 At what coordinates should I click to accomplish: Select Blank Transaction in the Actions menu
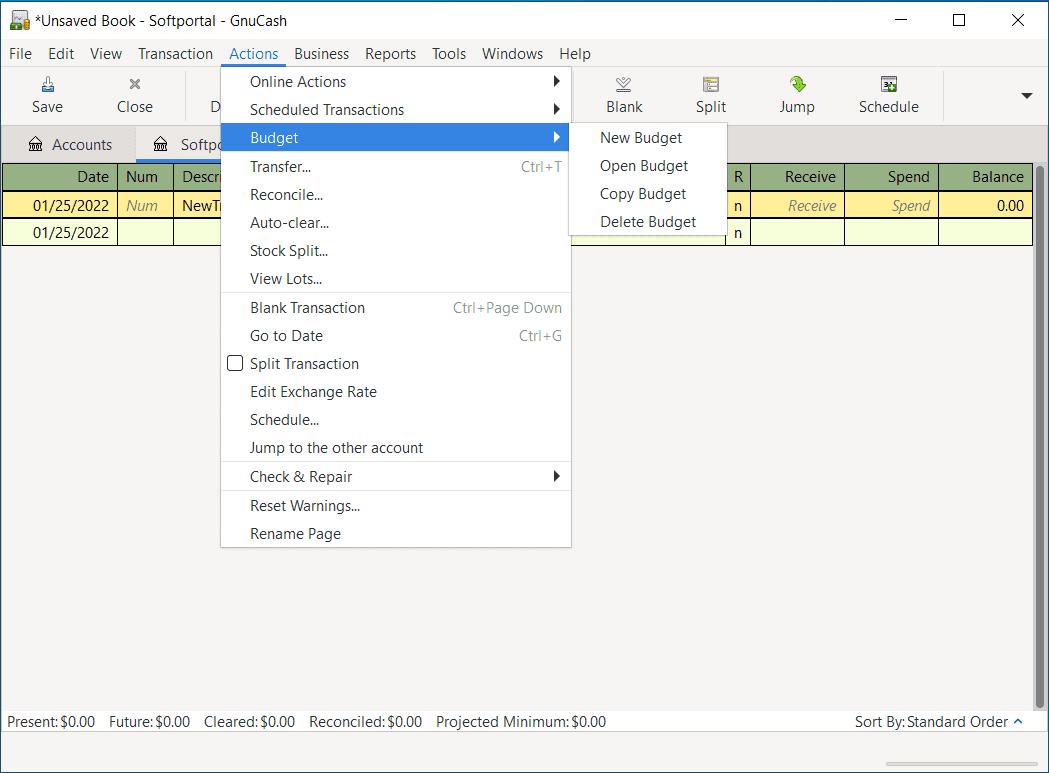click(395, 308)
